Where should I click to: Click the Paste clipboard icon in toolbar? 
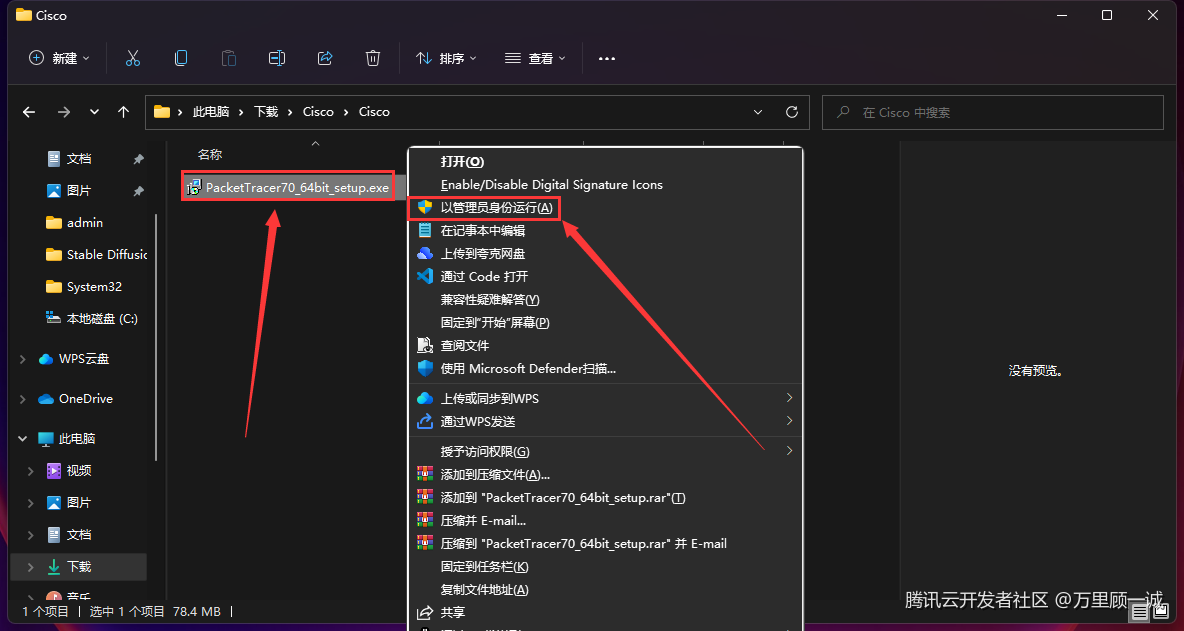[x=228, y=58]
